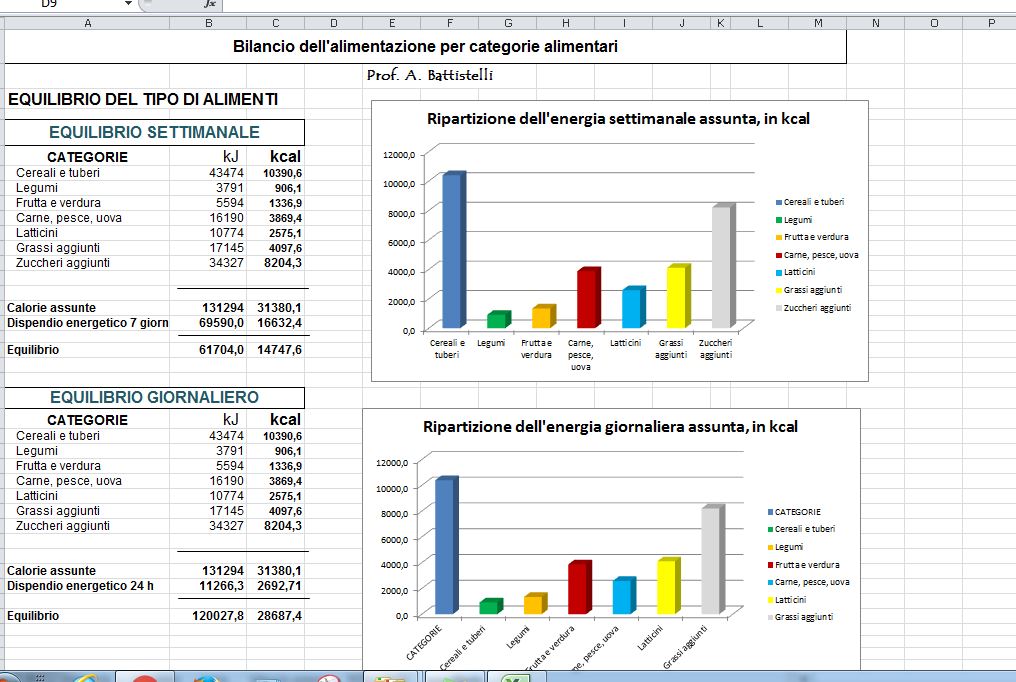Select the weekly kJ value 43474

(x=226, y=173)
